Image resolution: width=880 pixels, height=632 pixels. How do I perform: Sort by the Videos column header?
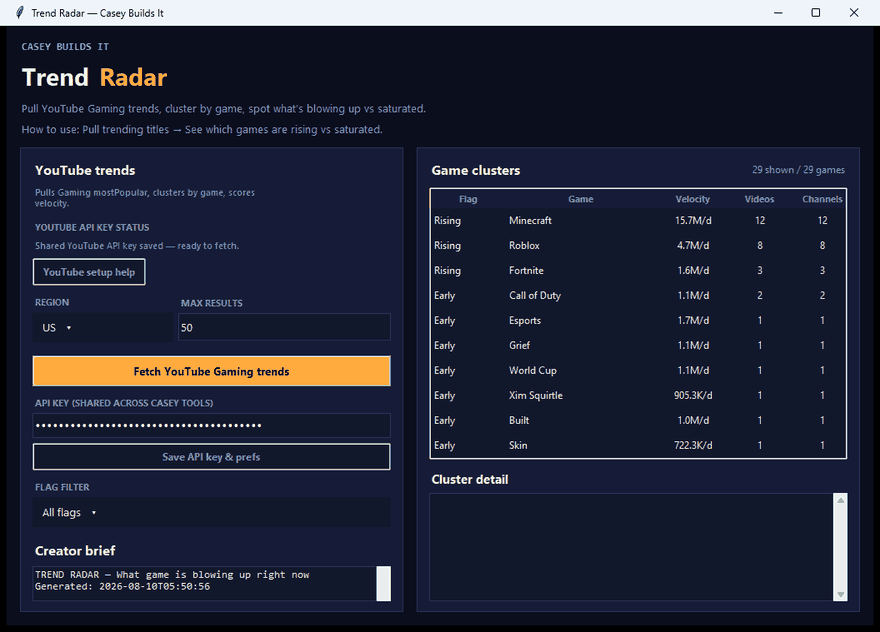[759, 199]
